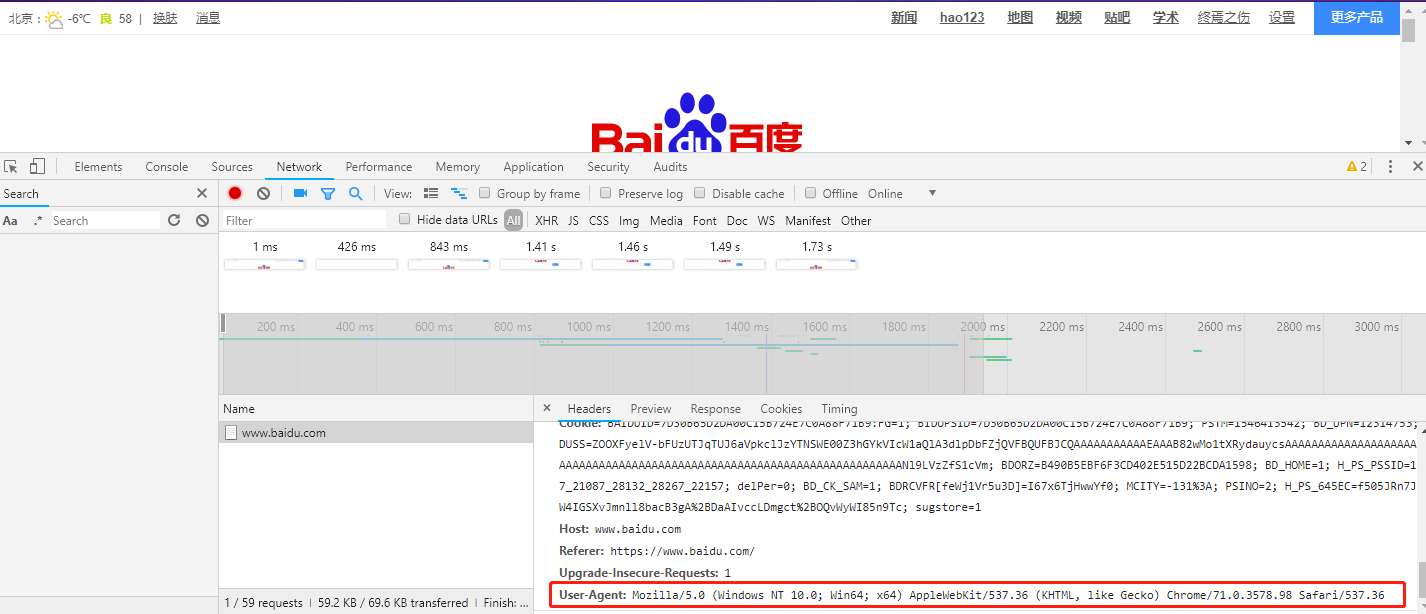Switch to the Sources tab
The image size is (1426, 614).
(232, 167)
